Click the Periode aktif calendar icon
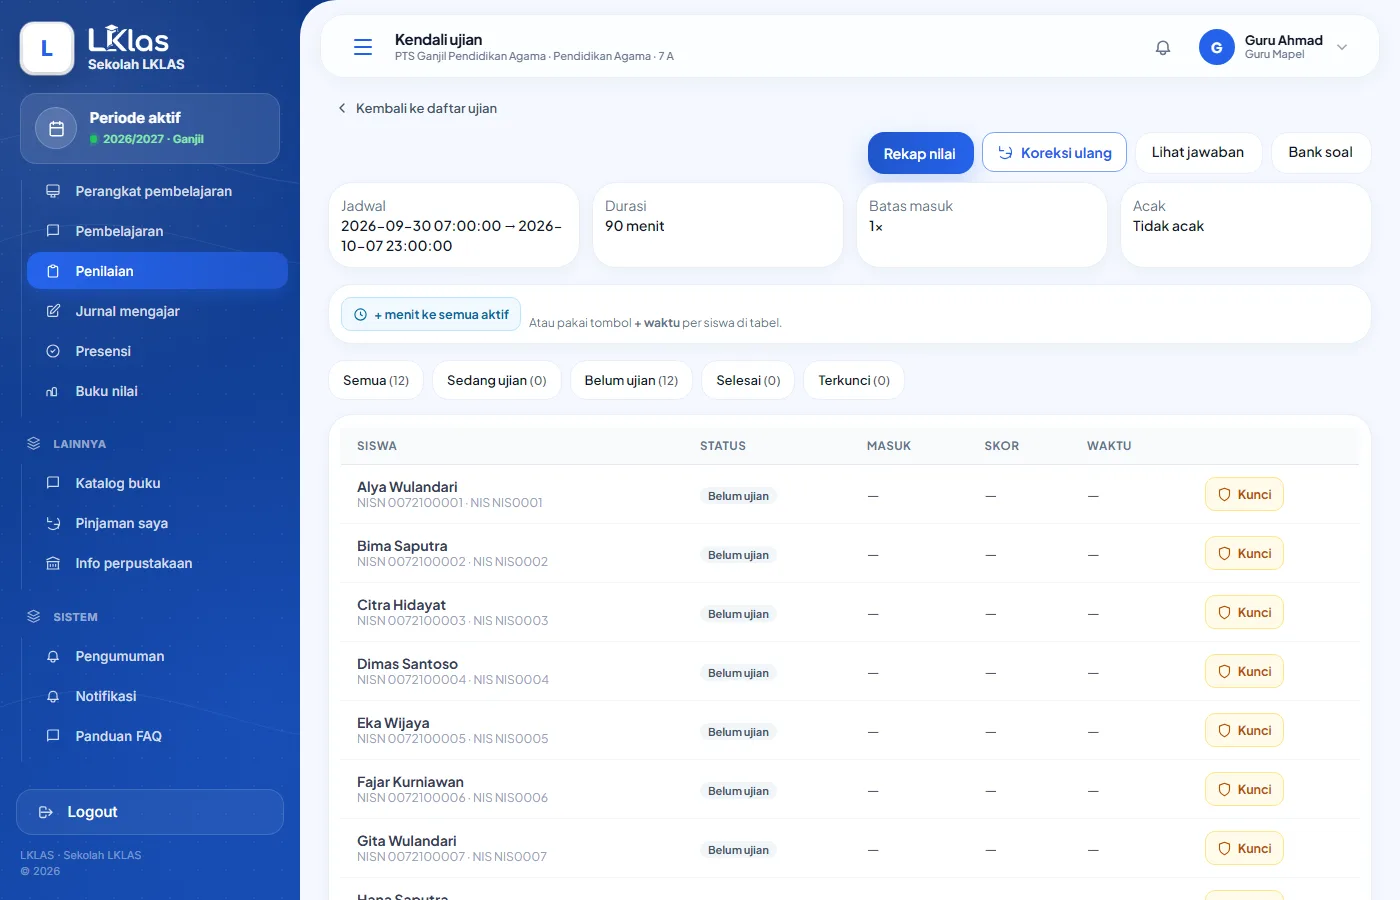The width and height of the screenshot is (1400, 900). pyautogui.click(x=57, y=129)
